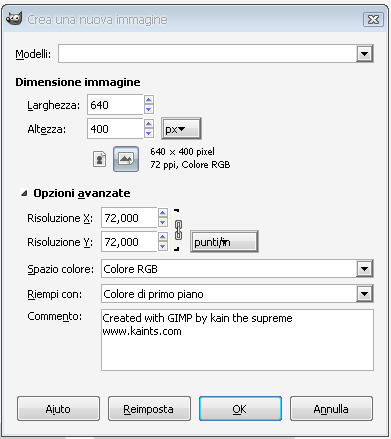The height and width of the screenshot is (439, 391).
Task: Click the Risoluzione Y input field
Action: (x=129, y=242)
